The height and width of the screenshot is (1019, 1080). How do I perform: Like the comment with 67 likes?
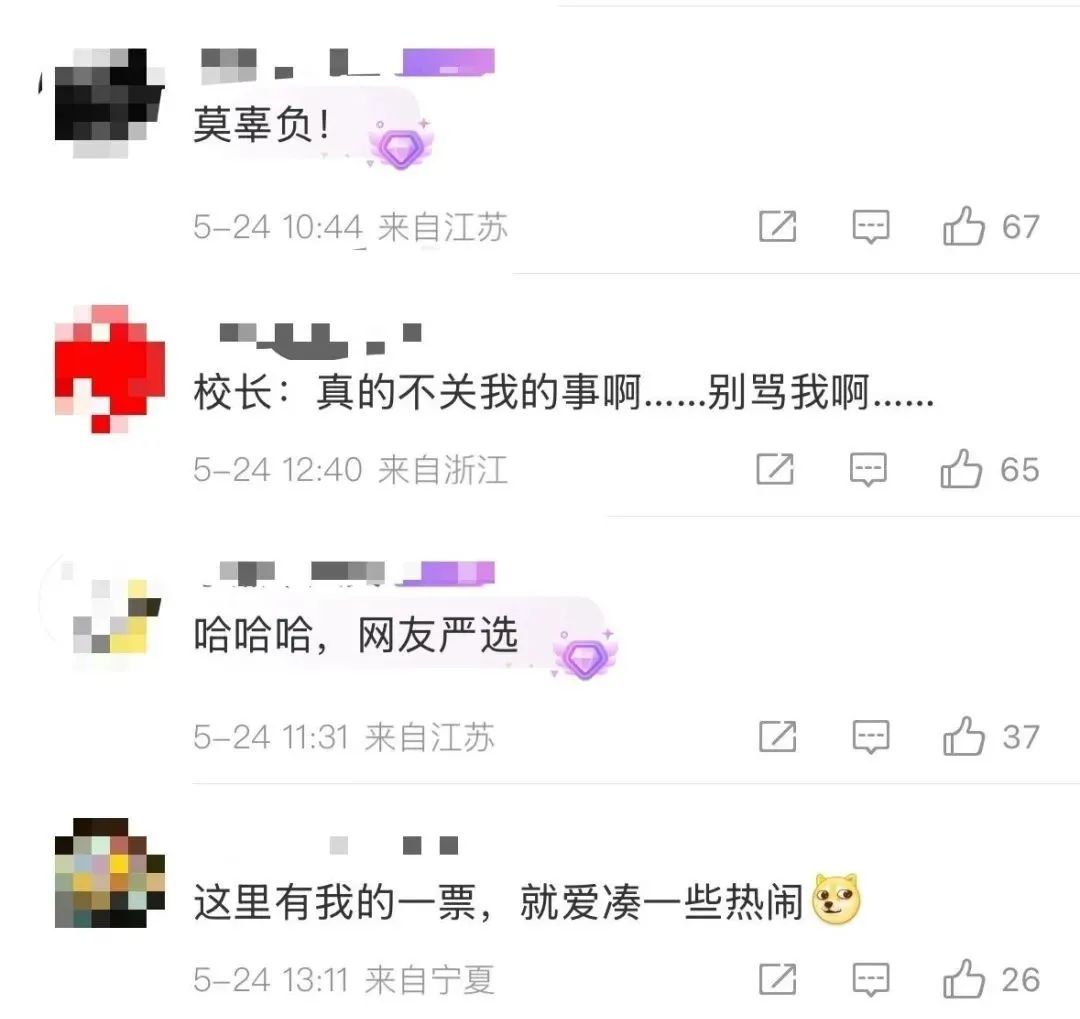click(x=964, y=227)
